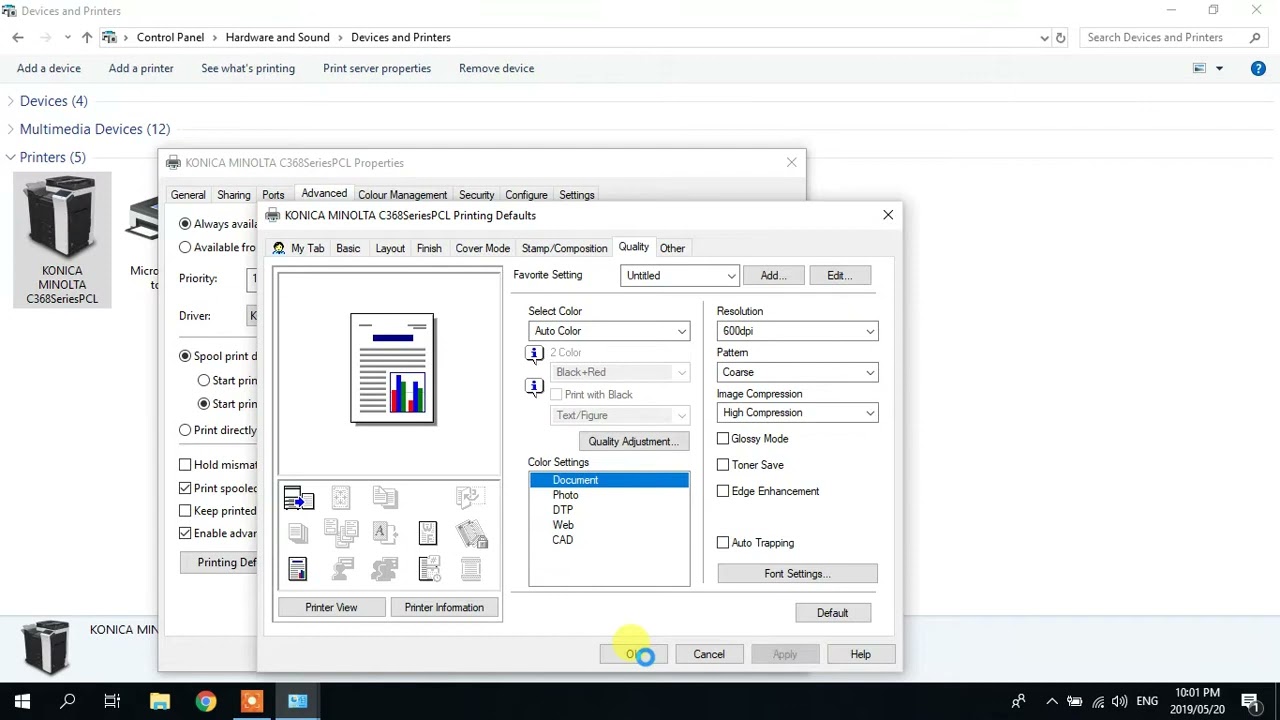Open the Colour Management tab in Properties window
The width and height of the screenshot is (1280, 720).
(x=402, y=195)
